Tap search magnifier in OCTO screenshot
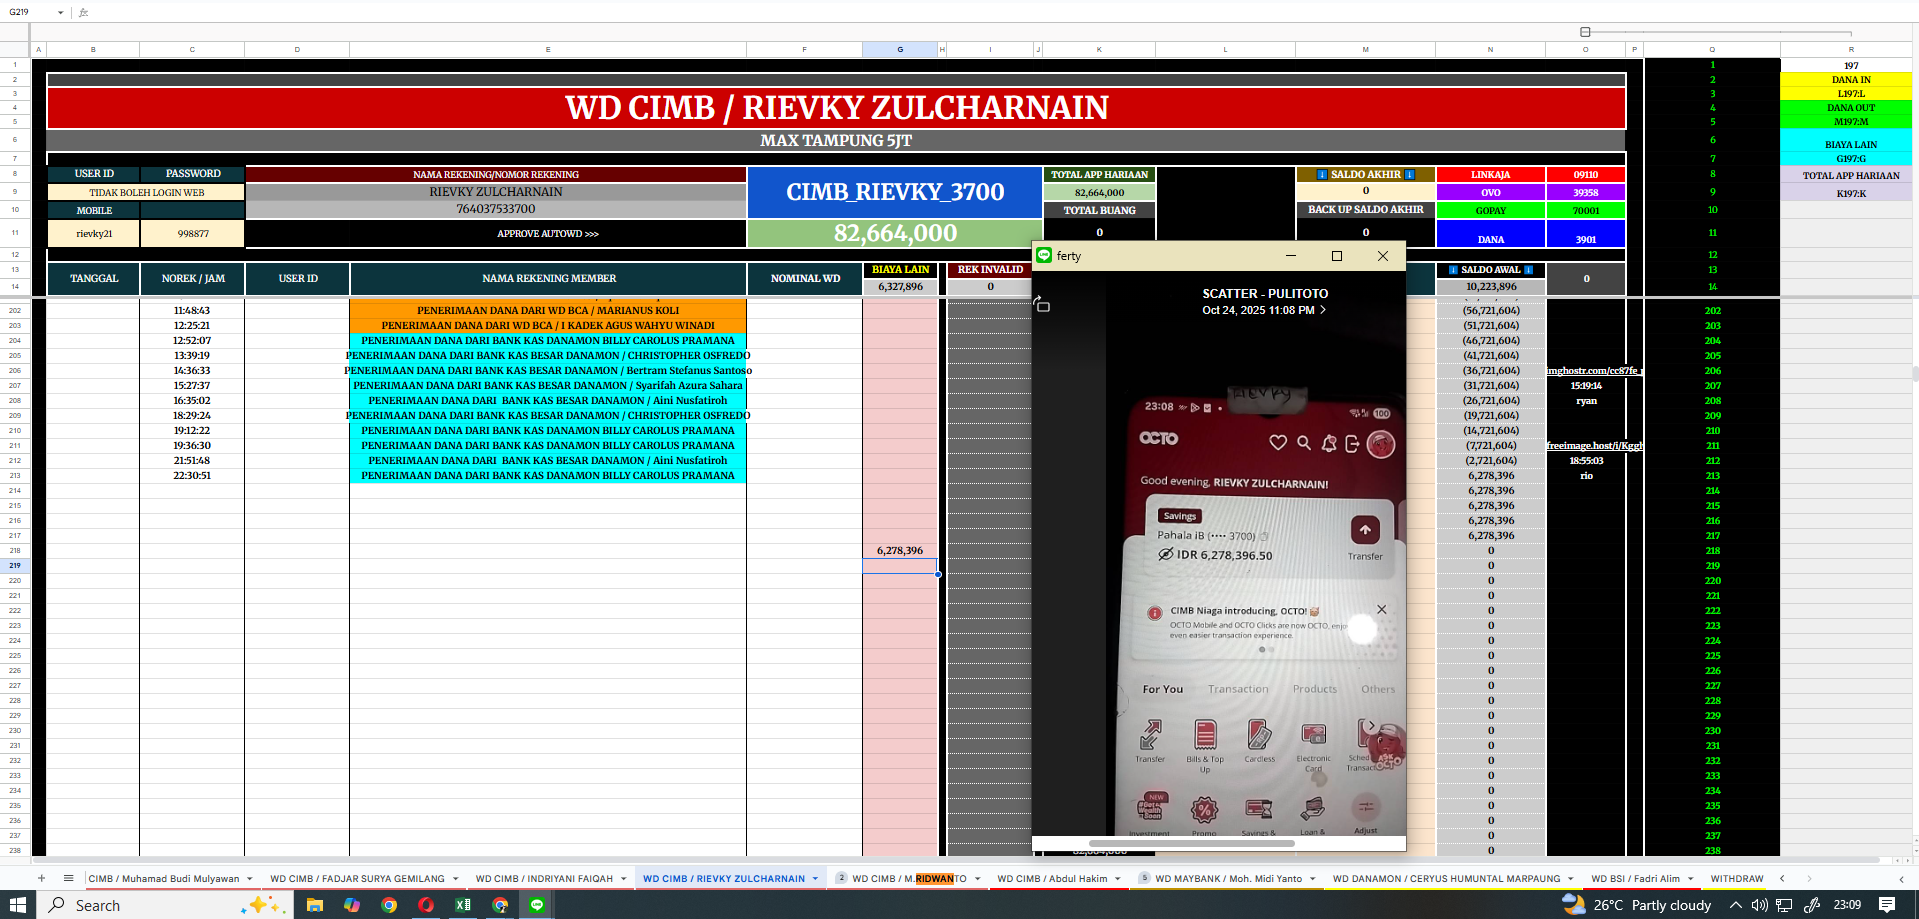Viewport: 1919px width, 919px height. click(x=1304, y=442)
